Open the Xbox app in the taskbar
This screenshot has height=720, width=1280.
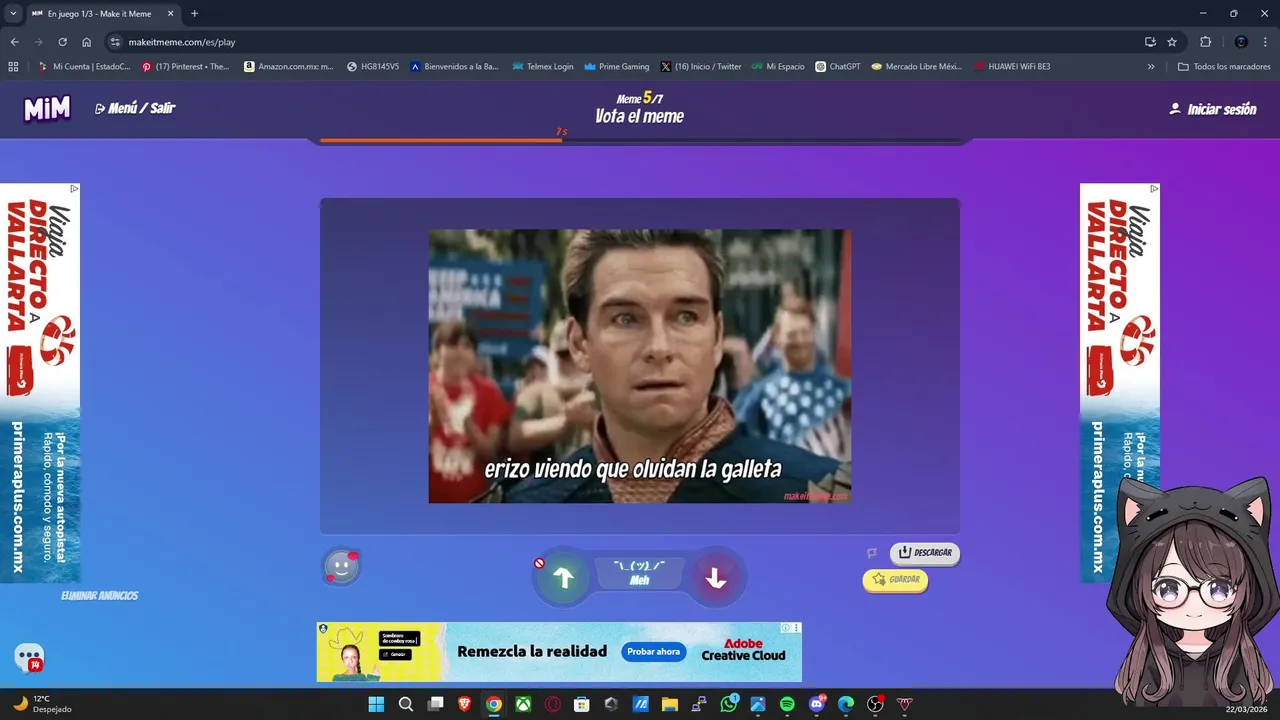[523, 704]
